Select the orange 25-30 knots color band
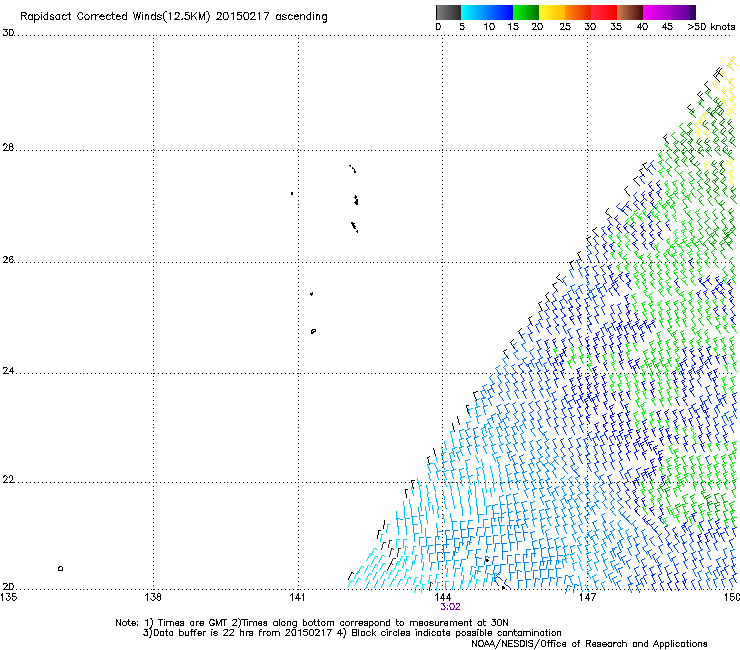The width and height of the screenshot is (740, 650). (578, 12)
